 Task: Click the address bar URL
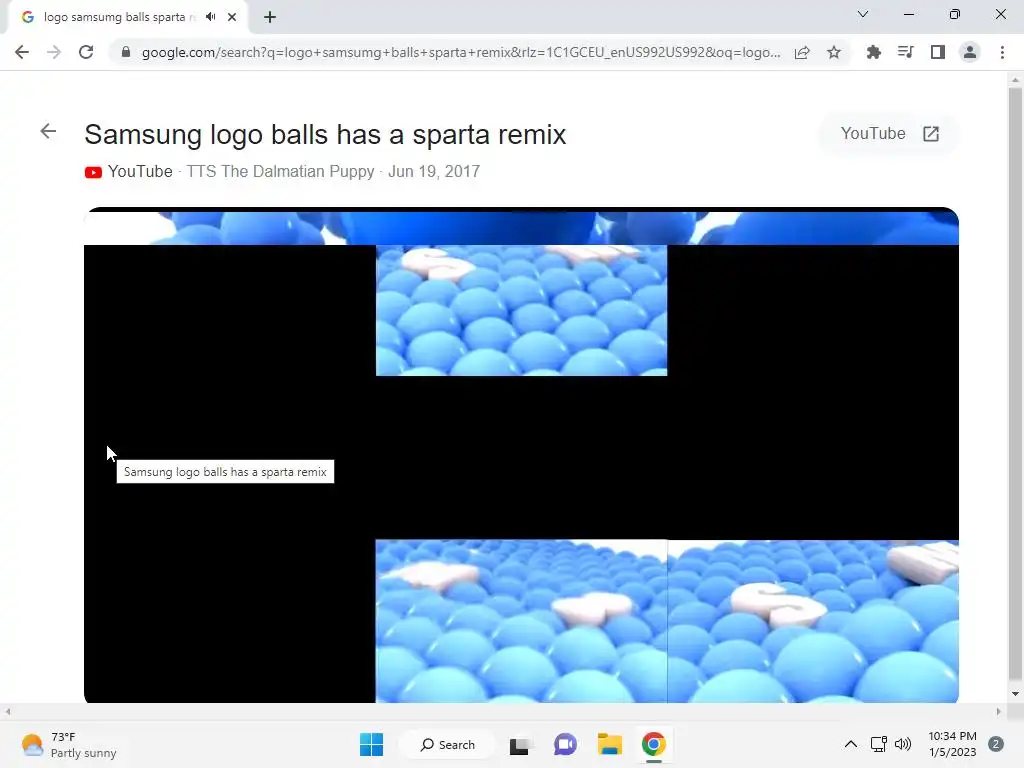click(460, 52)
